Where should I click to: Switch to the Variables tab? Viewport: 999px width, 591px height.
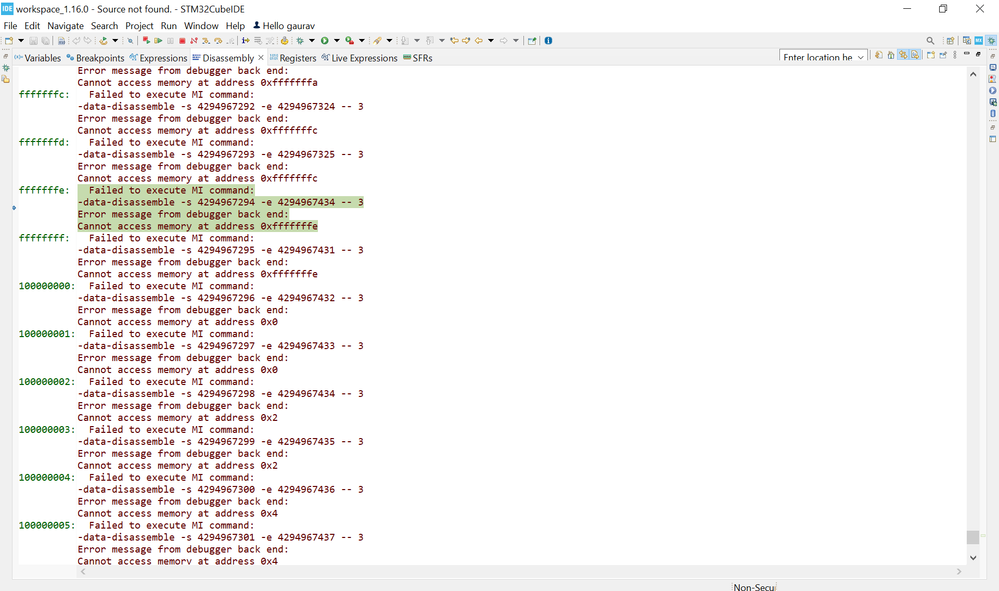[x=38, y=57]
